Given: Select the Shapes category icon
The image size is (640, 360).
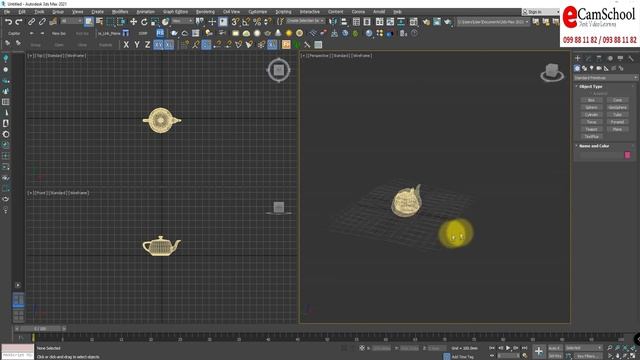Looking at the screenshot, I should (584, 68).
